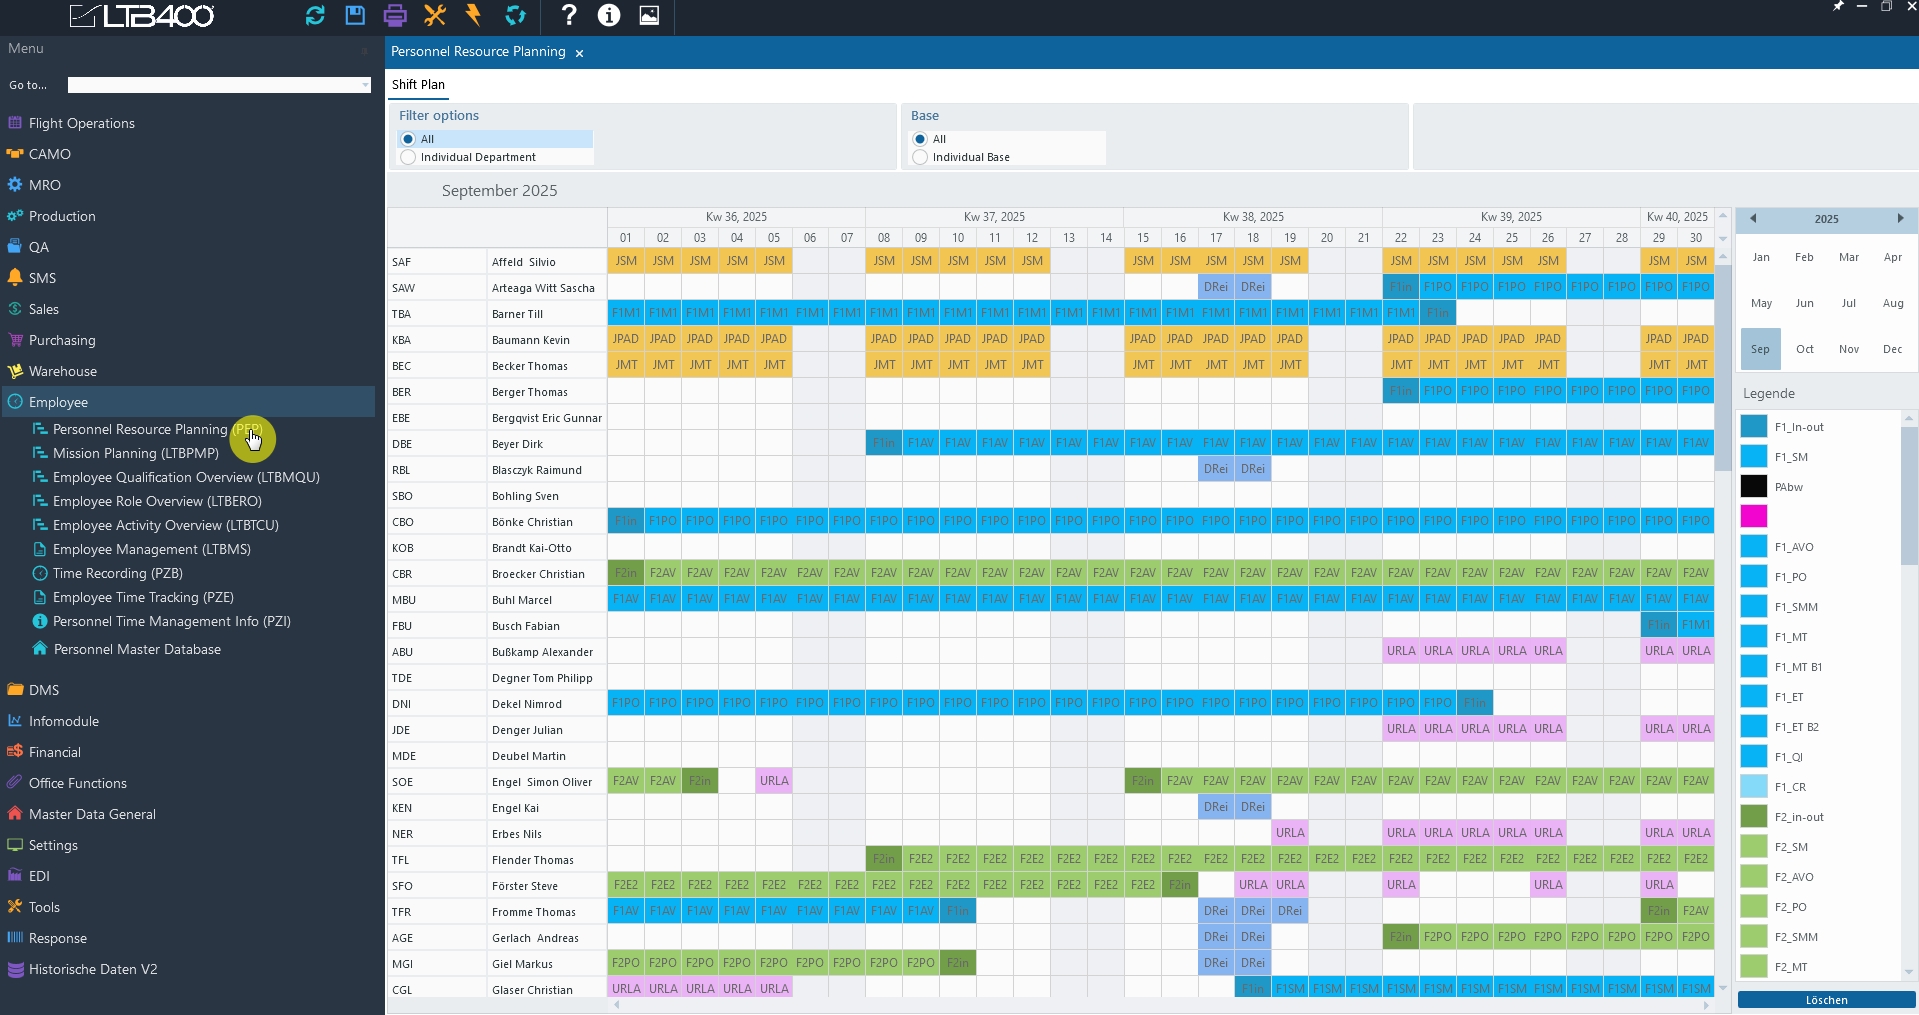
Task: Click the save disk icon
Action: click(355, 15)
